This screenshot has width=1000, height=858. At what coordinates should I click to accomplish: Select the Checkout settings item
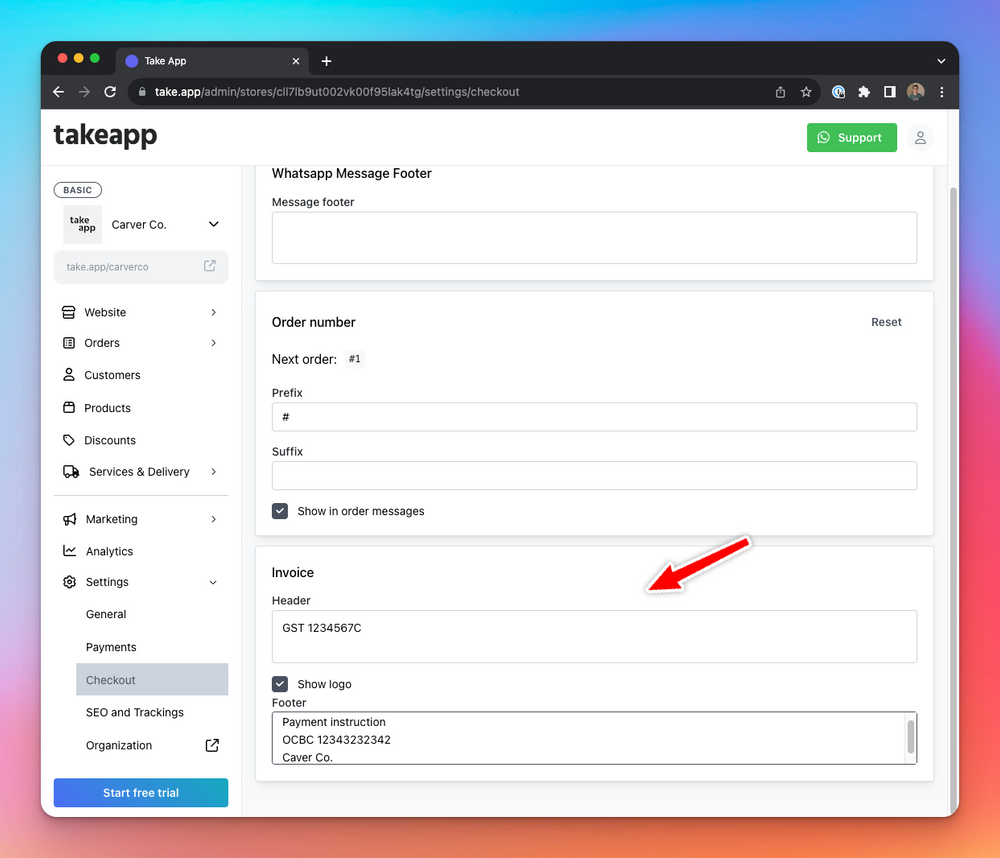152,679
